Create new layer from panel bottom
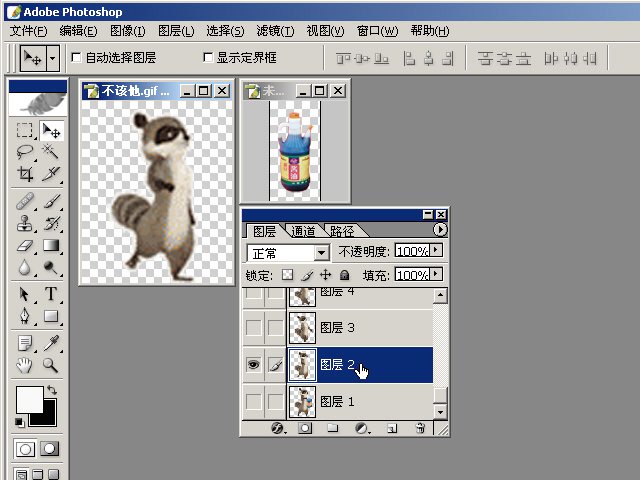Screen dimensions: 640x480 392,428
